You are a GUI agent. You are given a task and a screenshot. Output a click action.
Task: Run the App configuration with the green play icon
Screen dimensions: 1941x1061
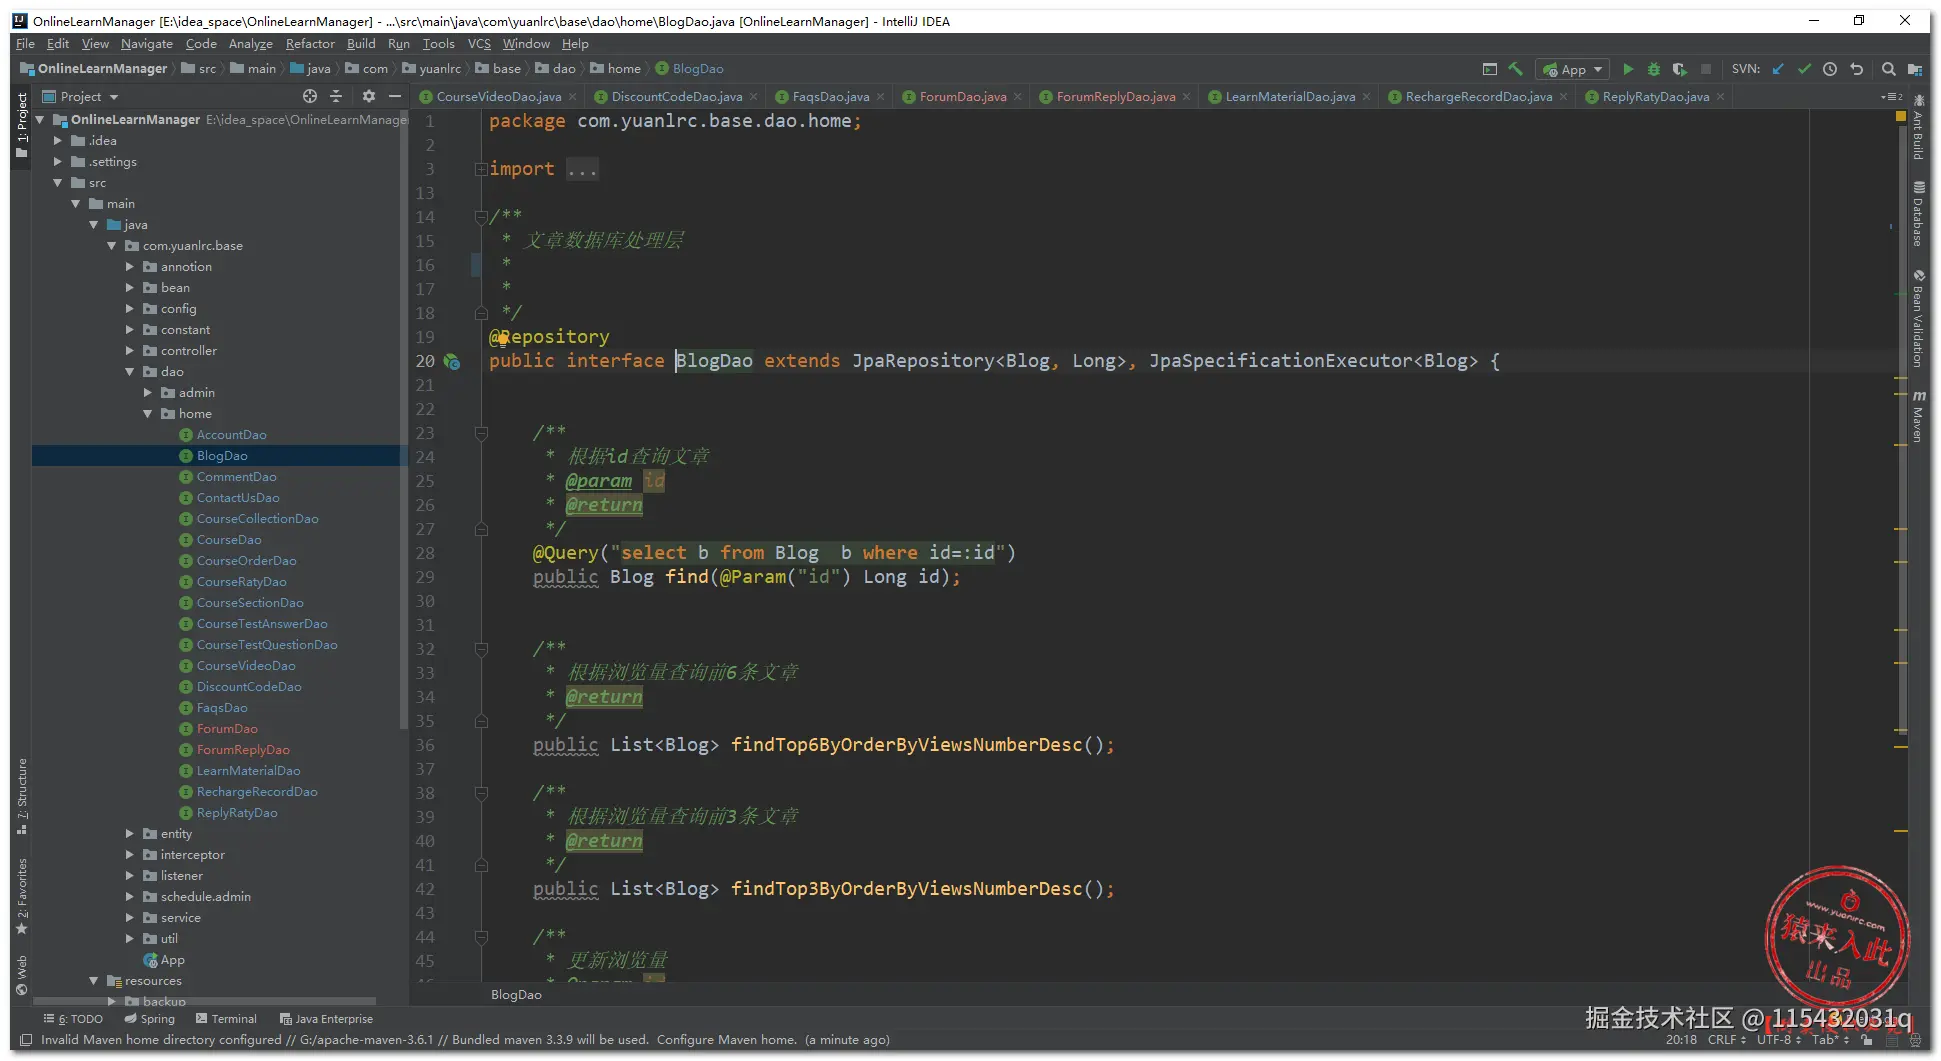[1628, 69]
